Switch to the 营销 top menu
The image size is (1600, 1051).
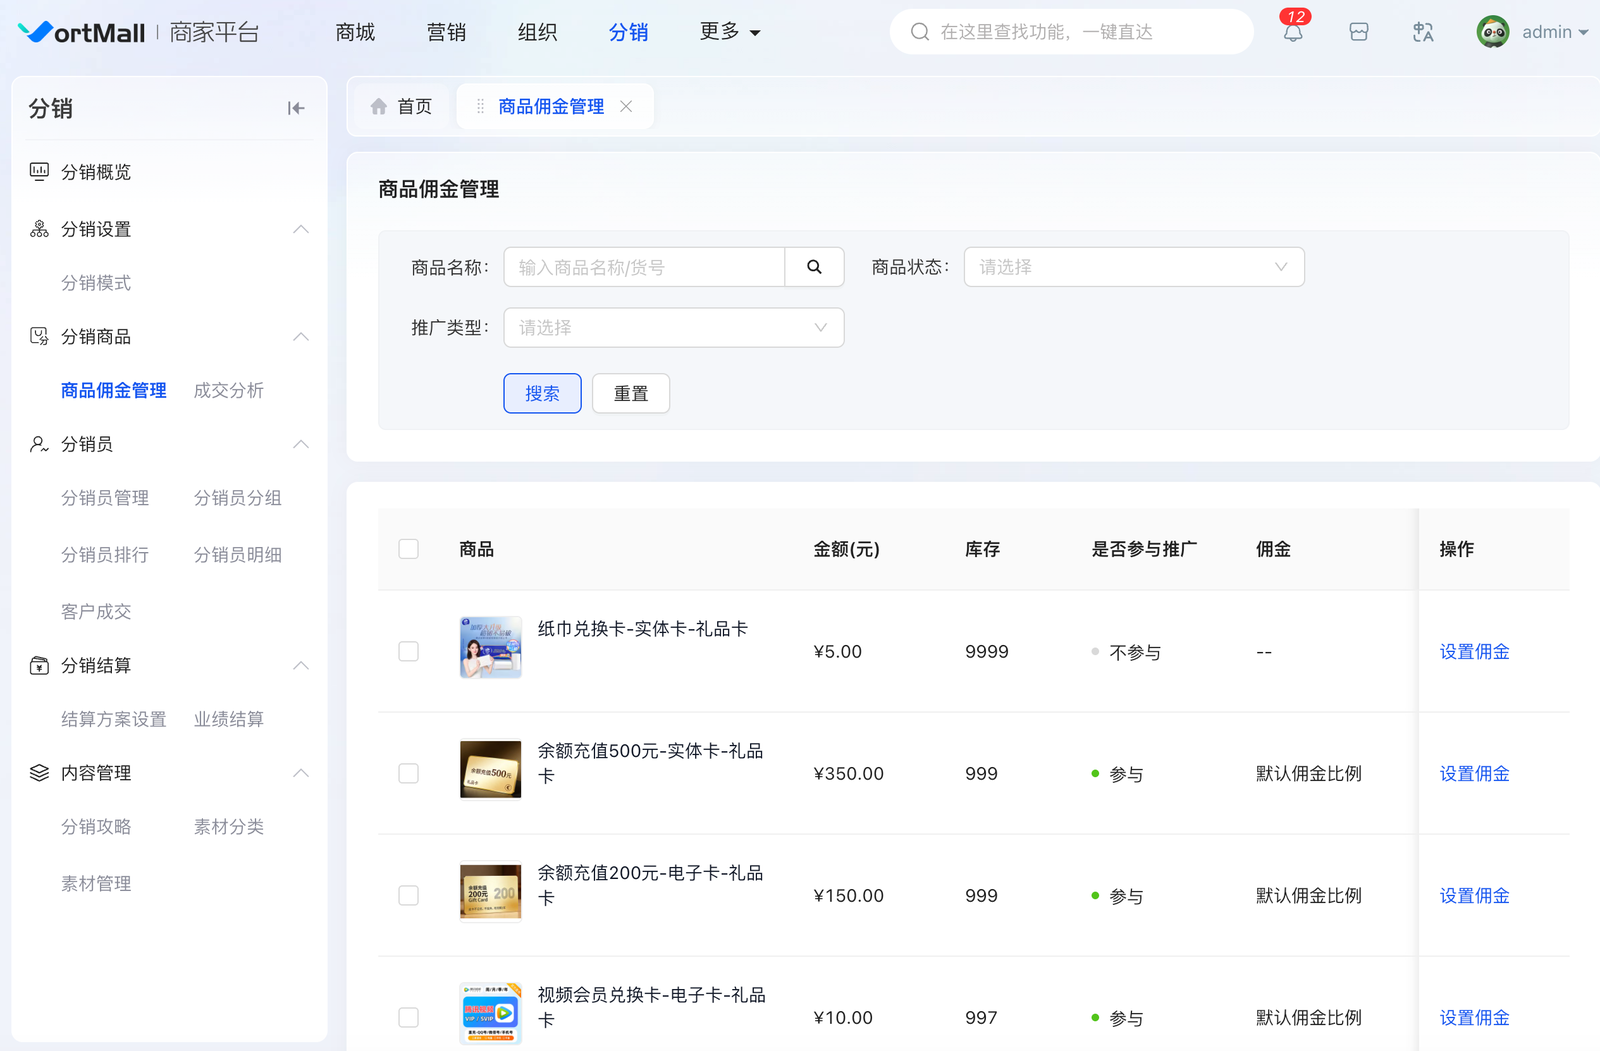click(446, 32)
